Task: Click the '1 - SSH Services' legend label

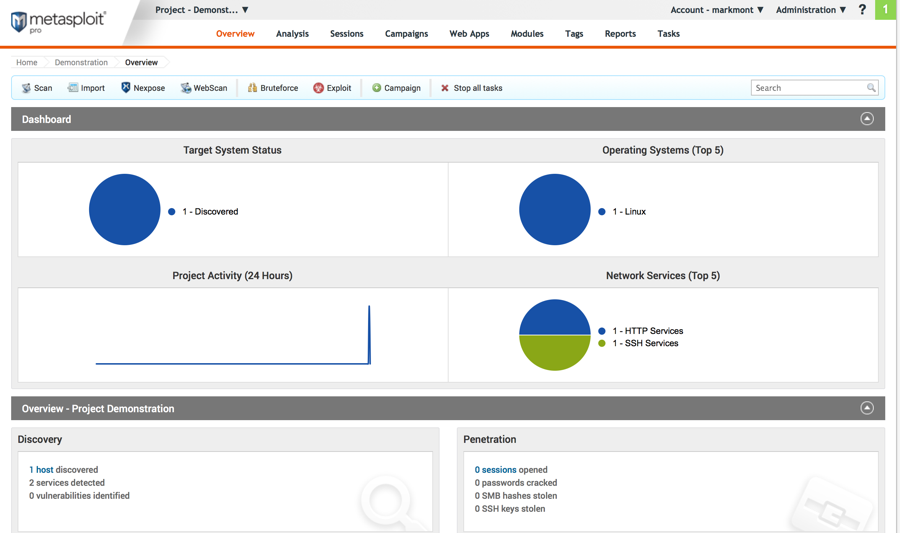Action: pyautogui.click(x=645, y=343)
